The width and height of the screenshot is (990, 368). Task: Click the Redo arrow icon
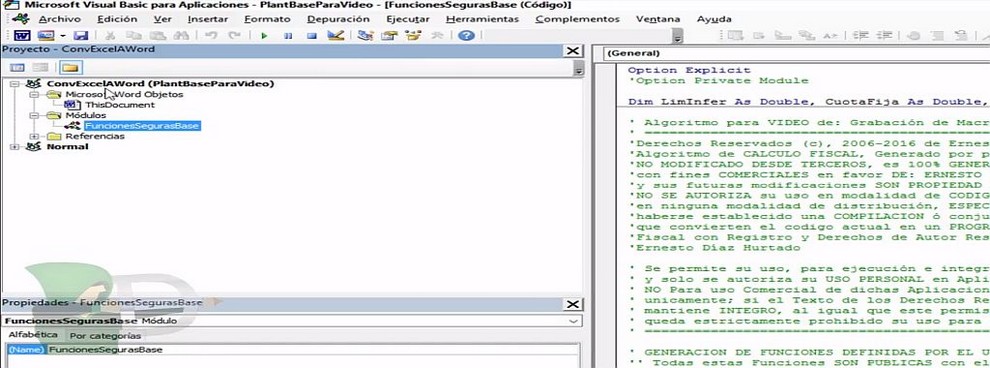[x=234, y=36]
